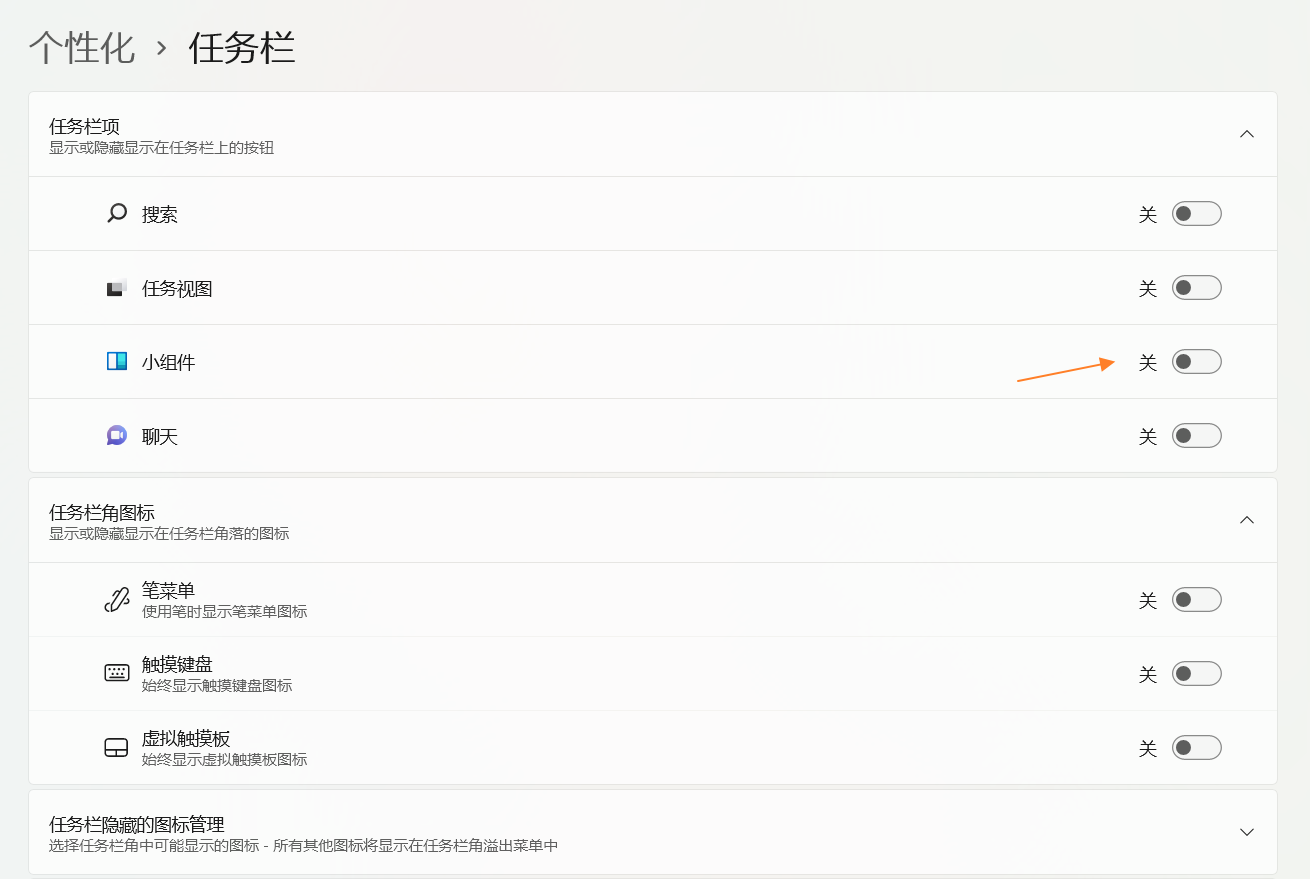
Task: Toggle the 虚拟触摸板 switch
Action: [x=1197, y=748]
